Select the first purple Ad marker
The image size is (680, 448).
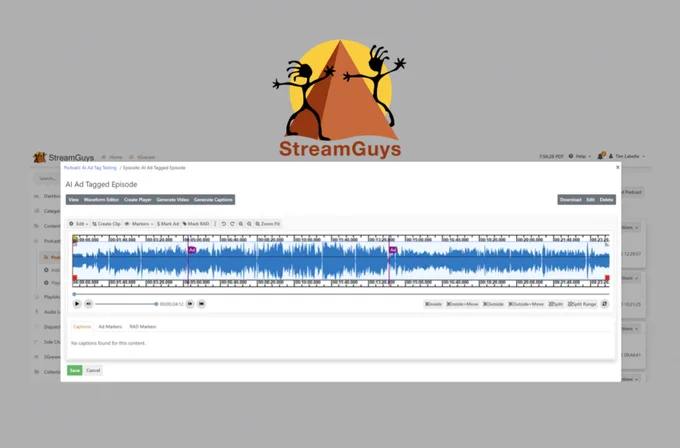pyautogui.click(x=192, y=250)
